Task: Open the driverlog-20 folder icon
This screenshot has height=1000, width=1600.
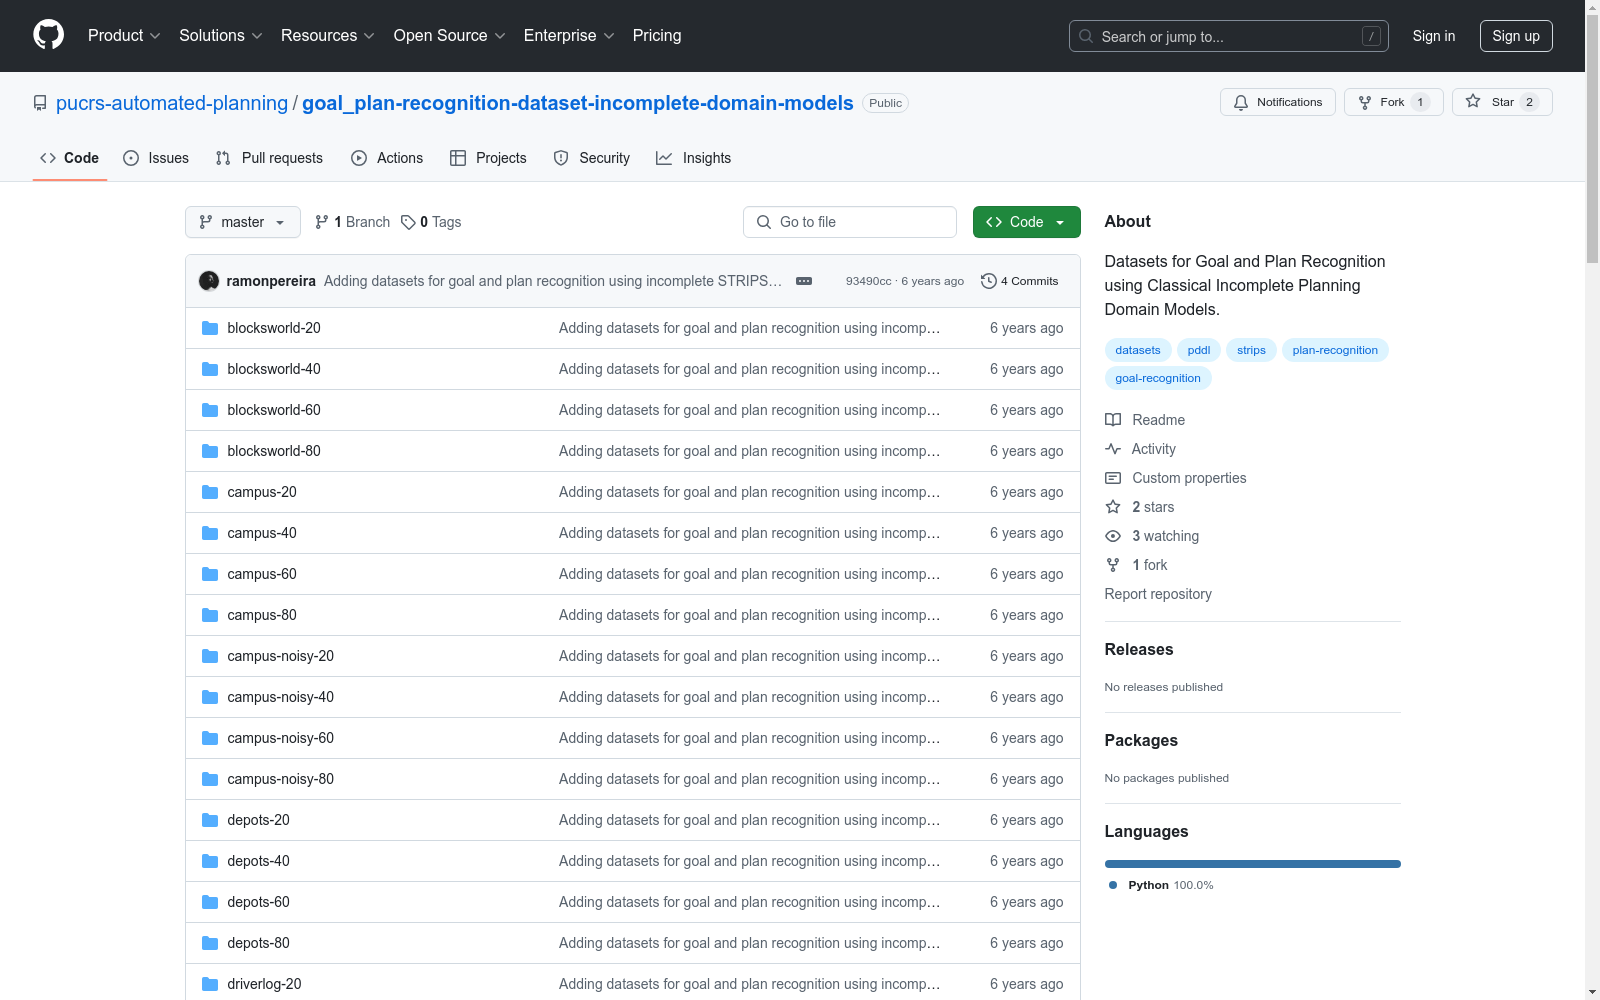Action: (x=210, y=984)
